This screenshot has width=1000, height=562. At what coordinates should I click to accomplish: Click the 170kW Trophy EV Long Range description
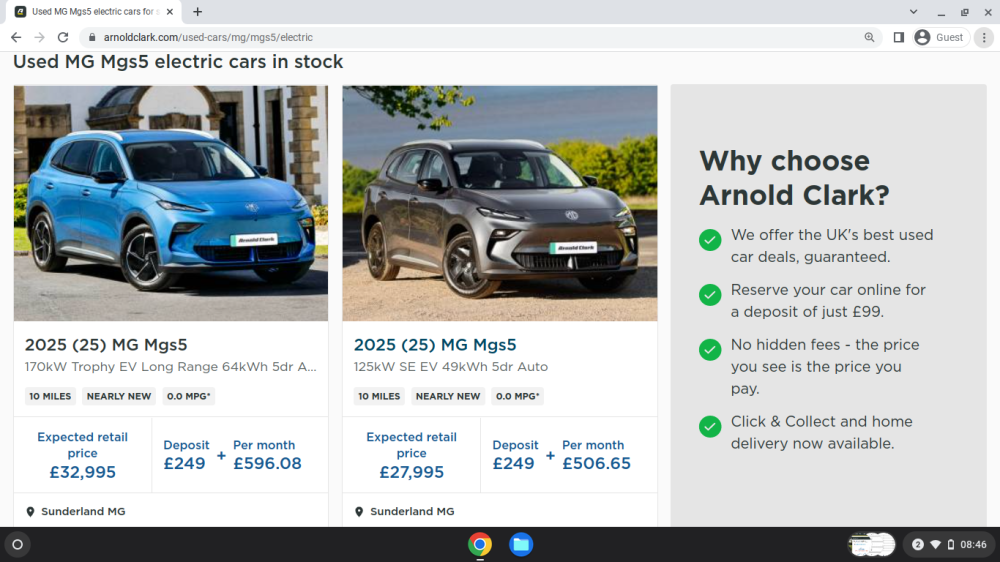click(x=170, y=367)
